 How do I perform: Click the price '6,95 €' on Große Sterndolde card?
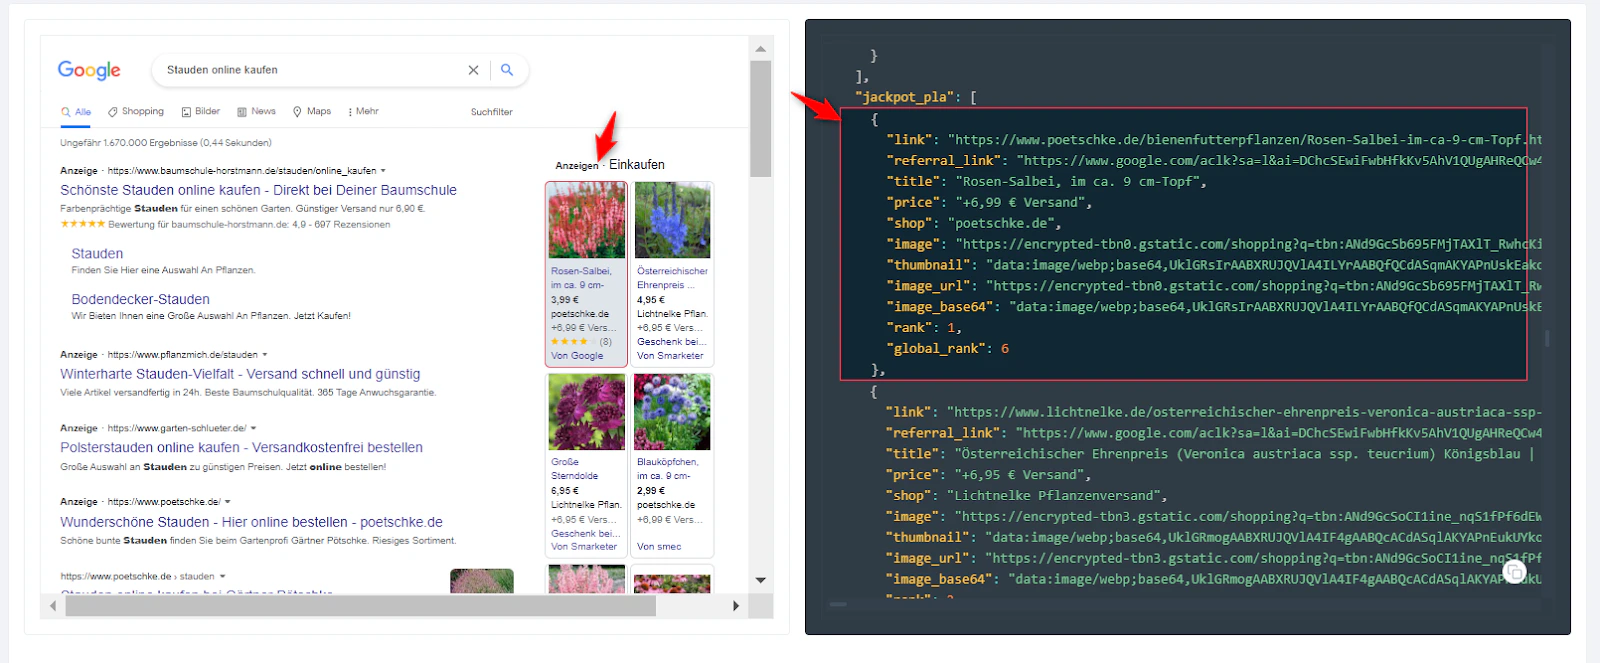pos(565,490)
